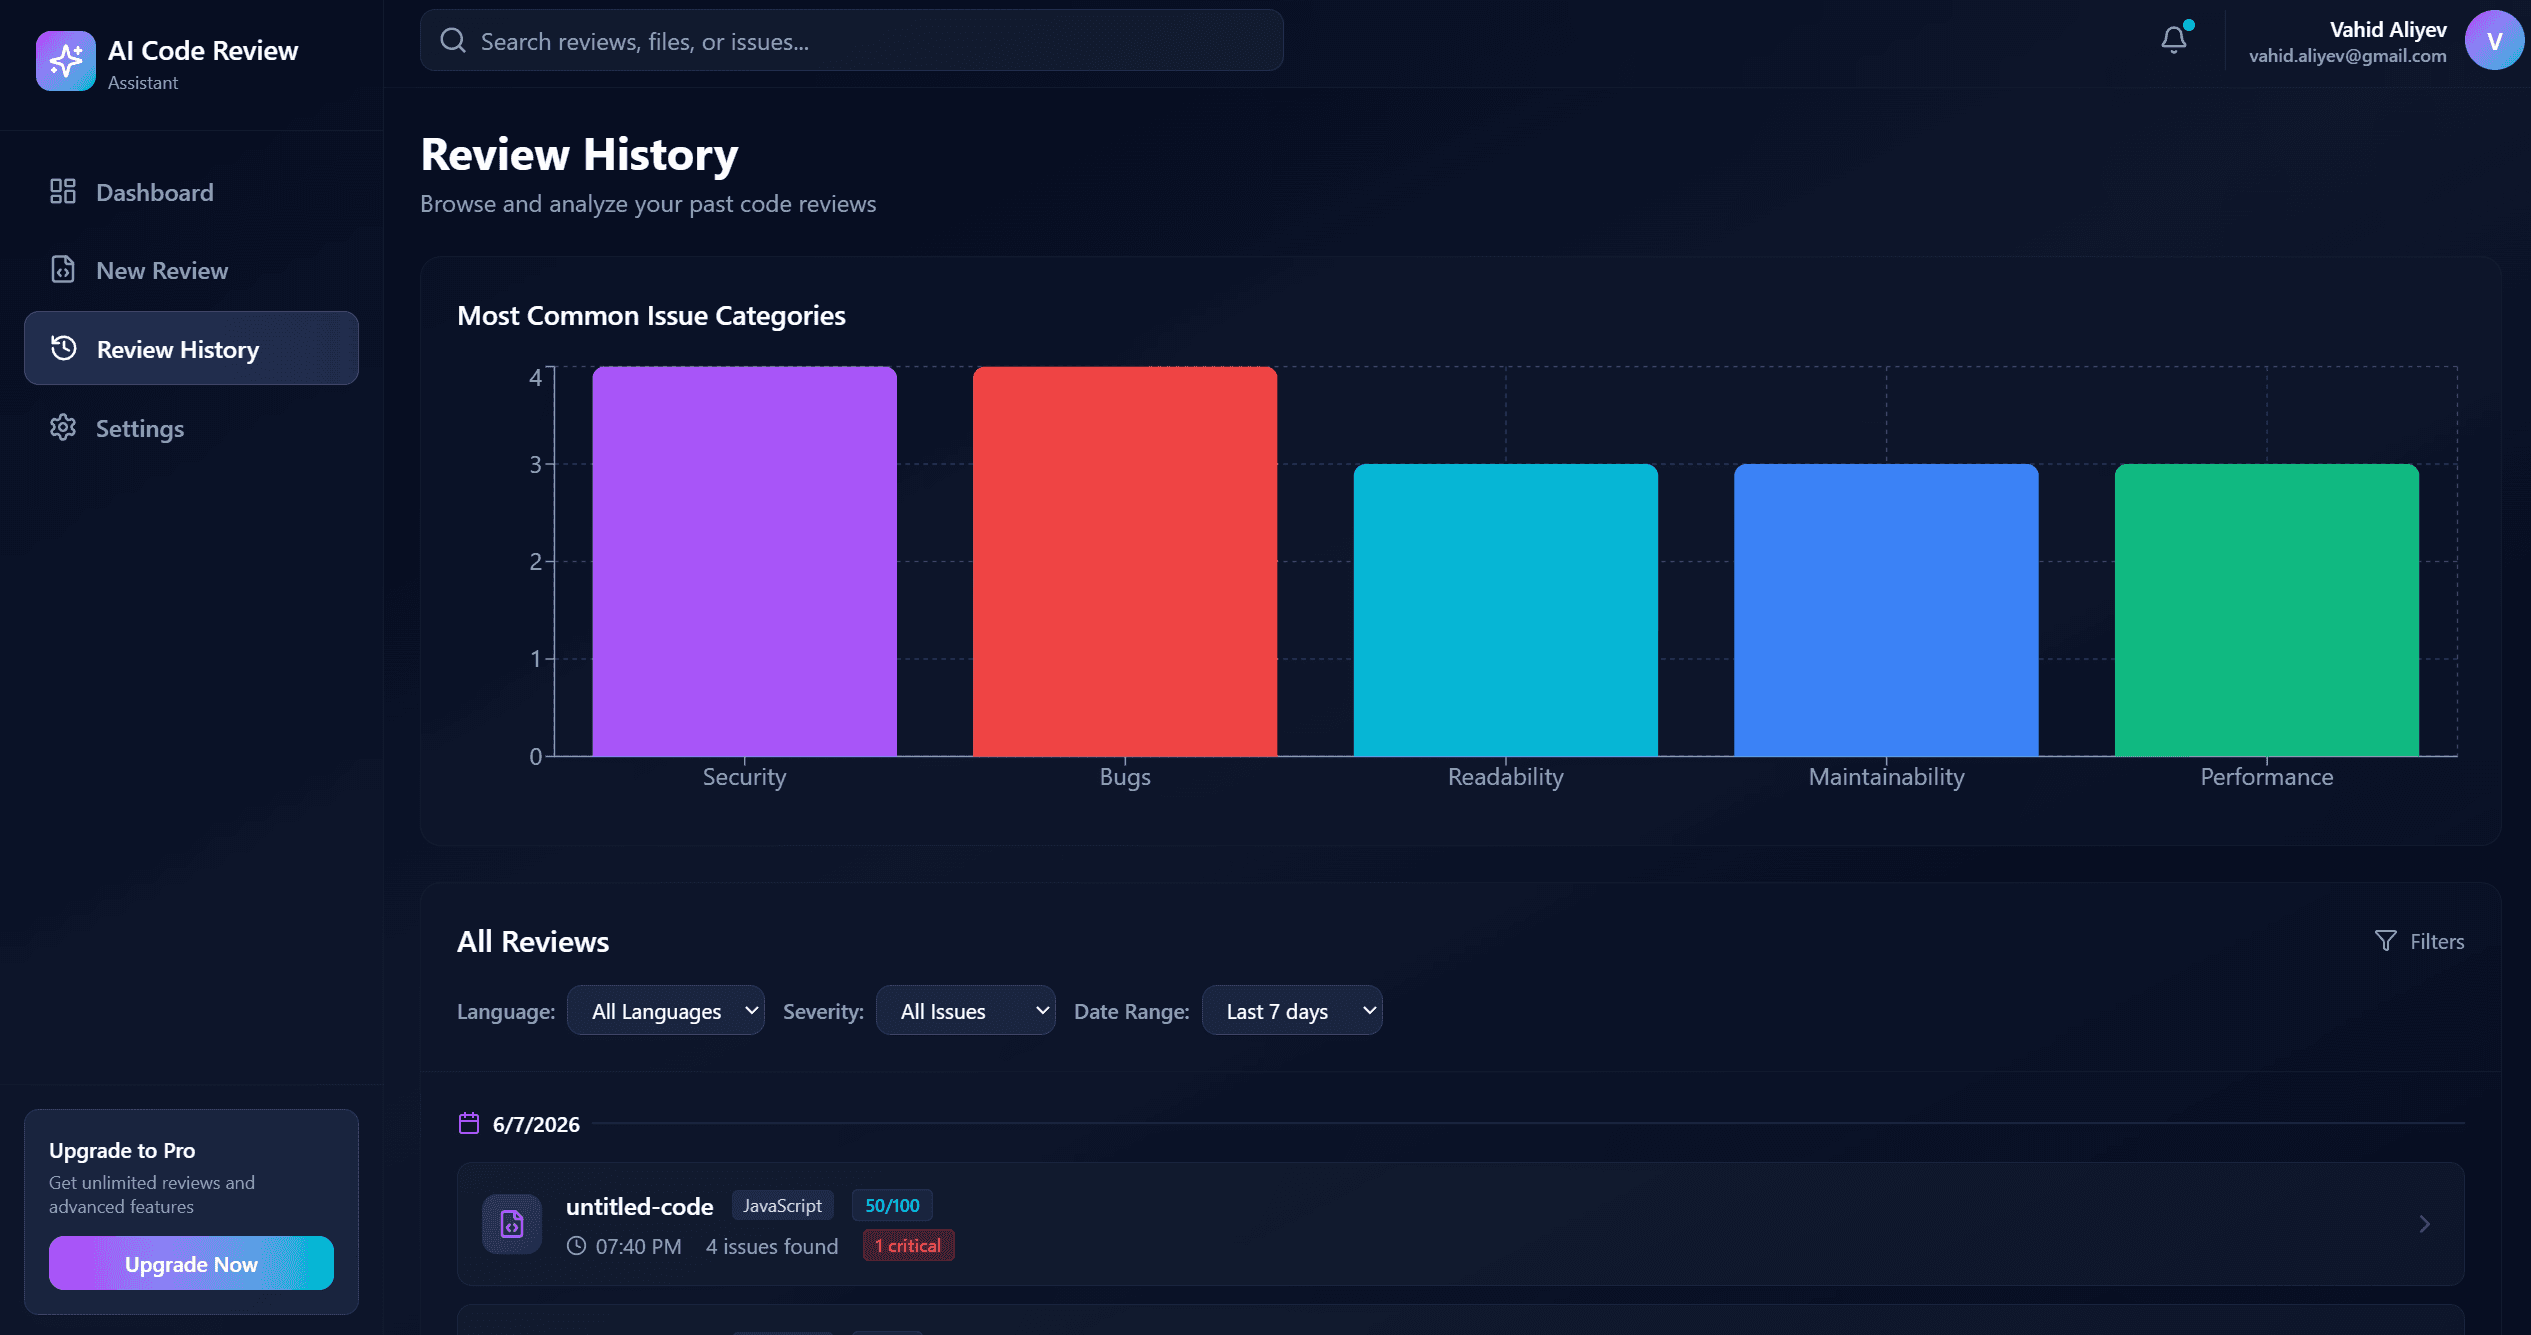Click the vahid.aliyev@gmail.com email text

2348,56
